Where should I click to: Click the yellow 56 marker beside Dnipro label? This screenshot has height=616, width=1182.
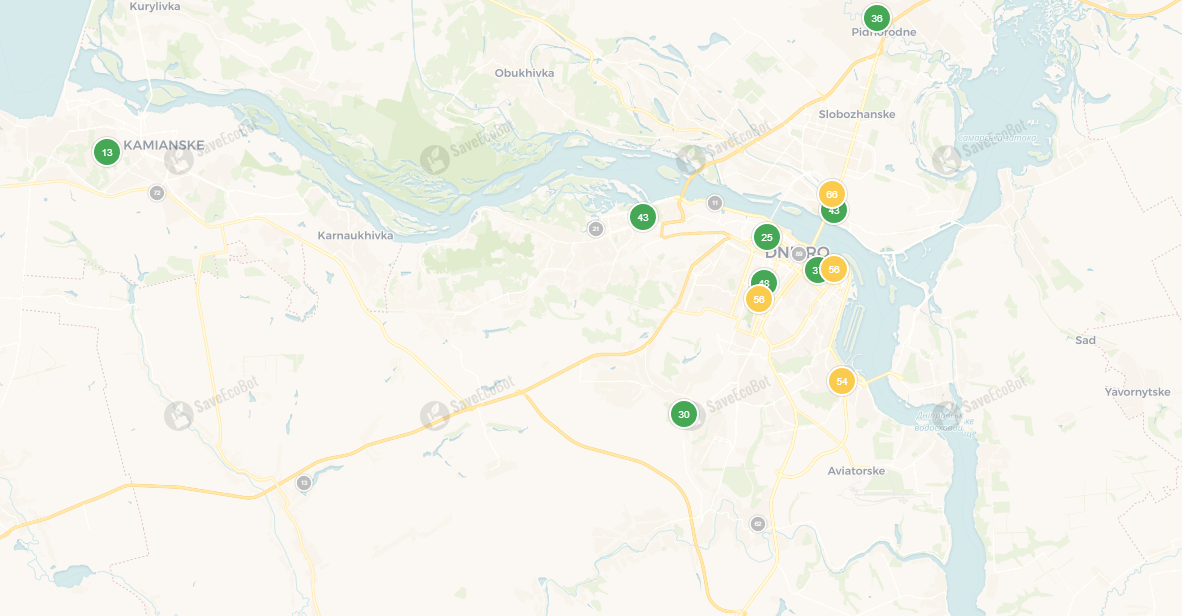pos(834,269)
